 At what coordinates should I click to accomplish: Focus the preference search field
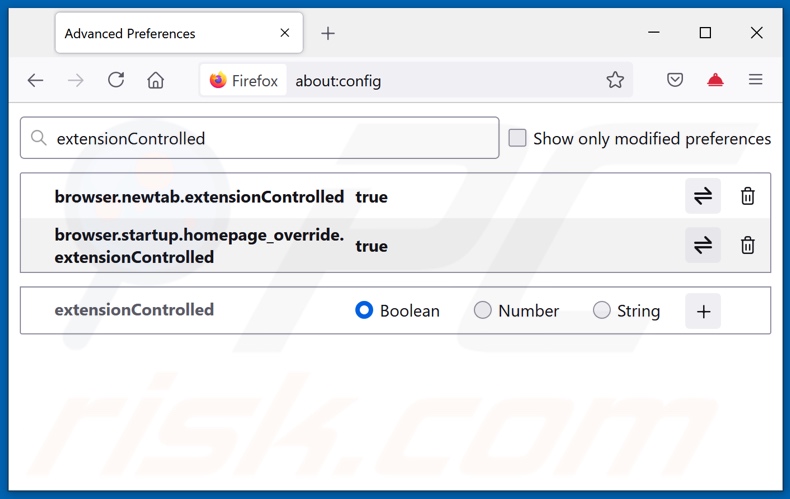pyautogui.click(x=259, y=138)
